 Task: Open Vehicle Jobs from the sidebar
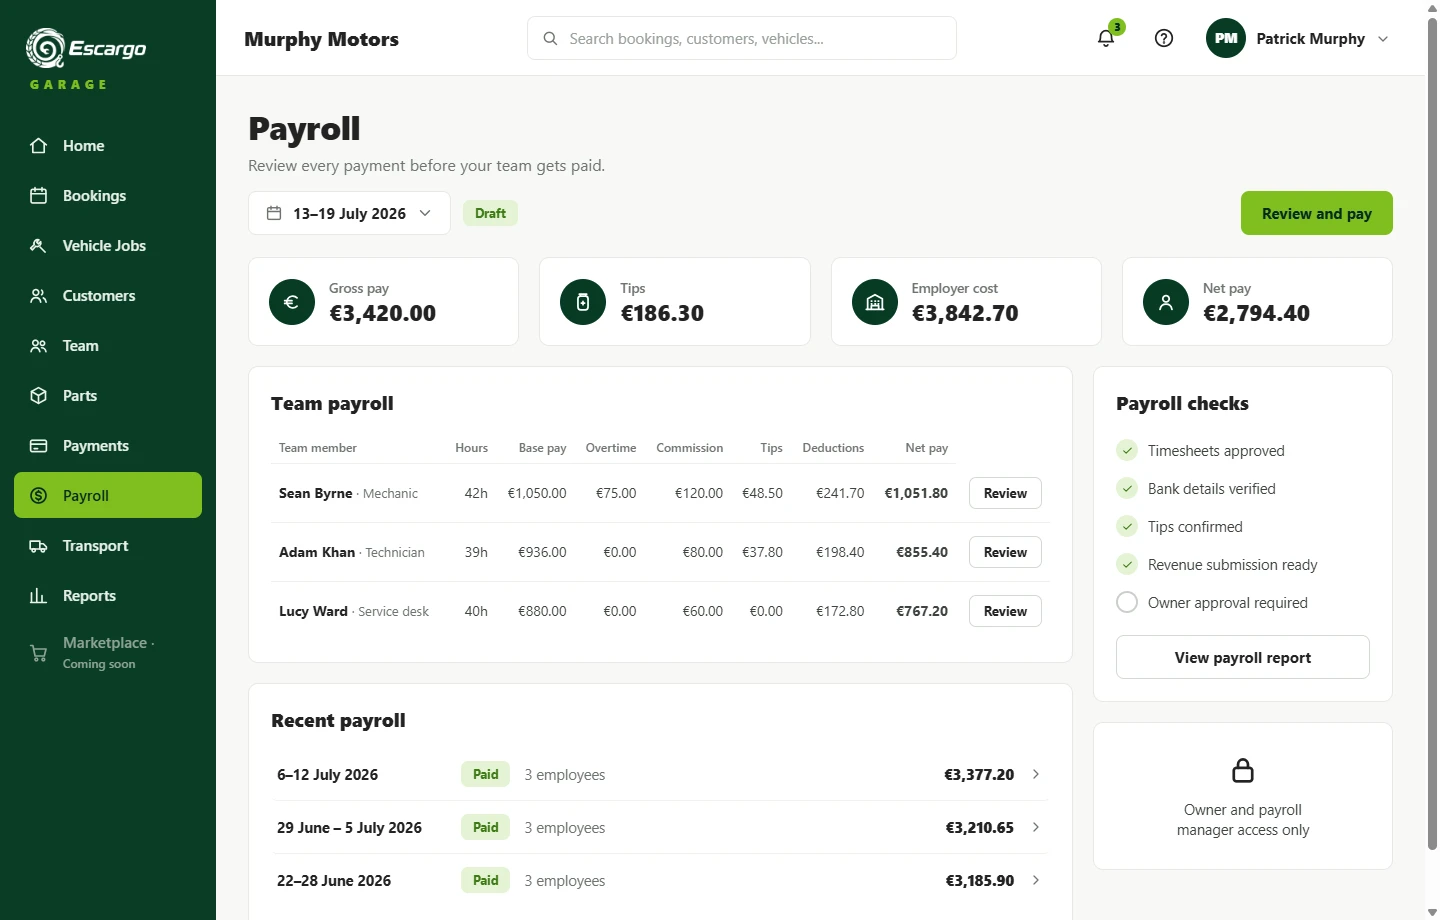(108, 246)
